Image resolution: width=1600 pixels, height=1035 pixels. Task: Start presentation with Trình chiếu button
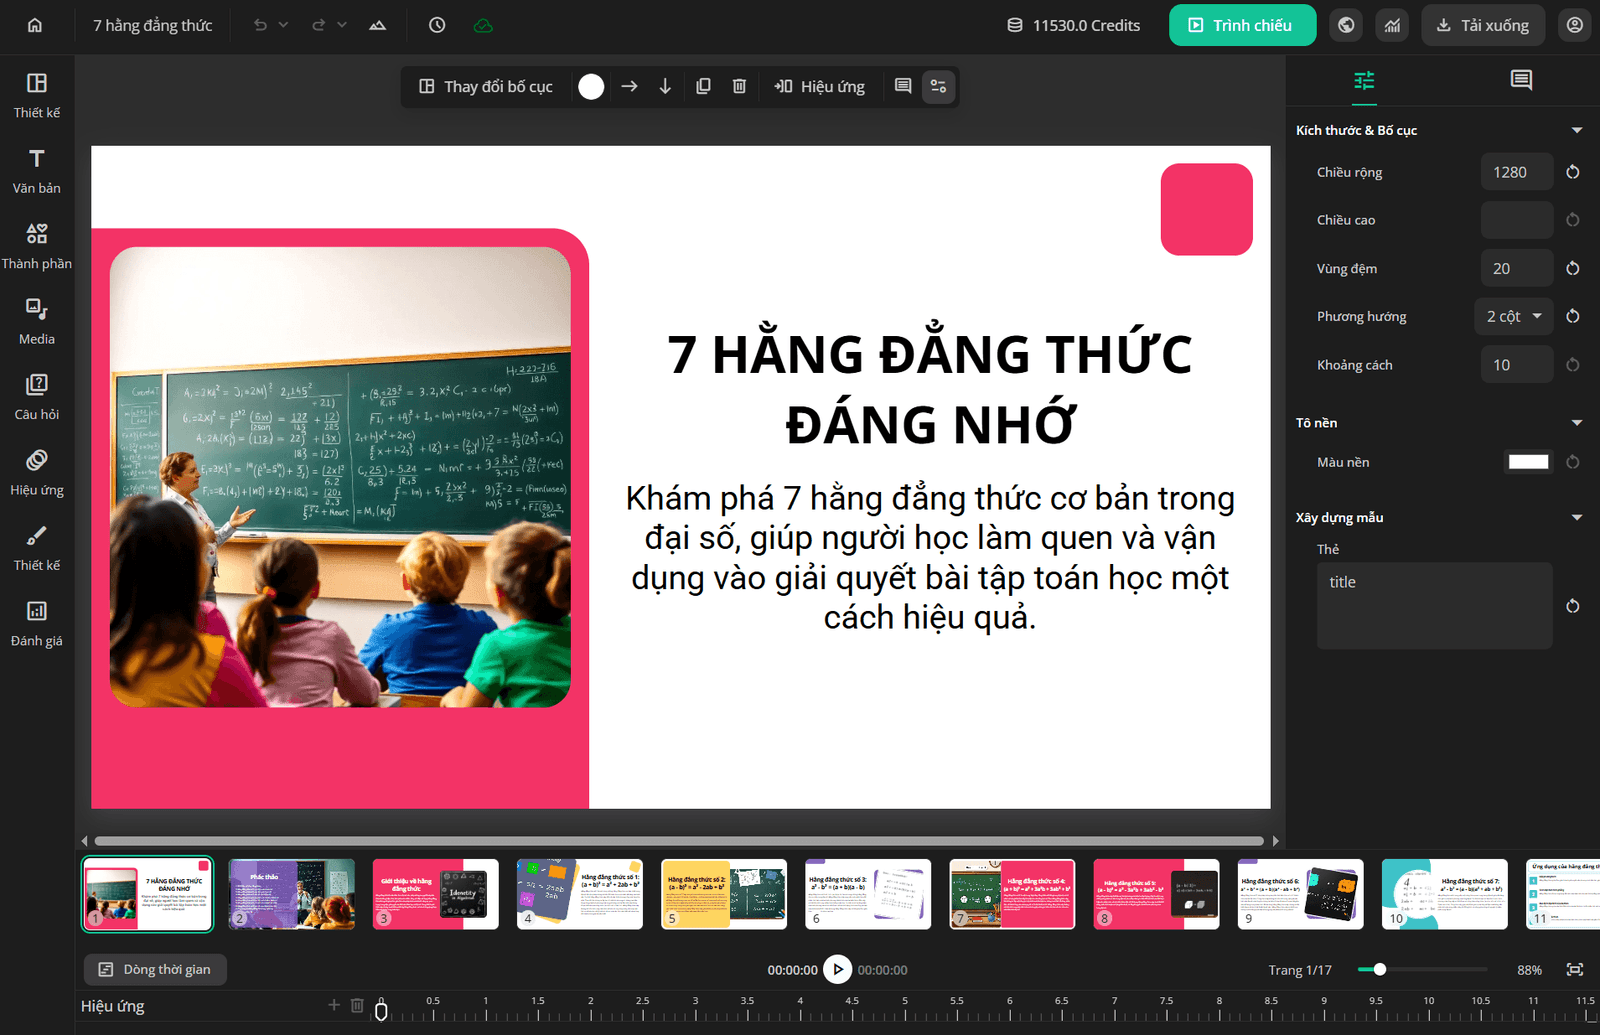click(1242, 25)
